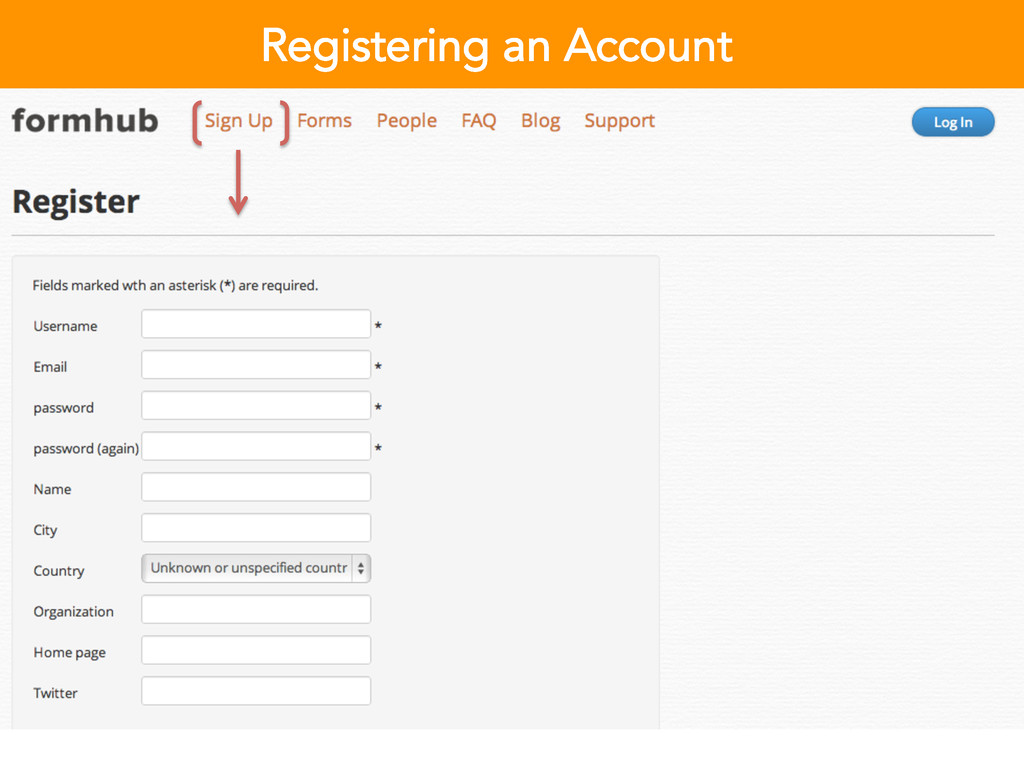Click the Country selector stepper arrows
The width and height of the screenshot is (1024, 768).
(x=361, y=568)
